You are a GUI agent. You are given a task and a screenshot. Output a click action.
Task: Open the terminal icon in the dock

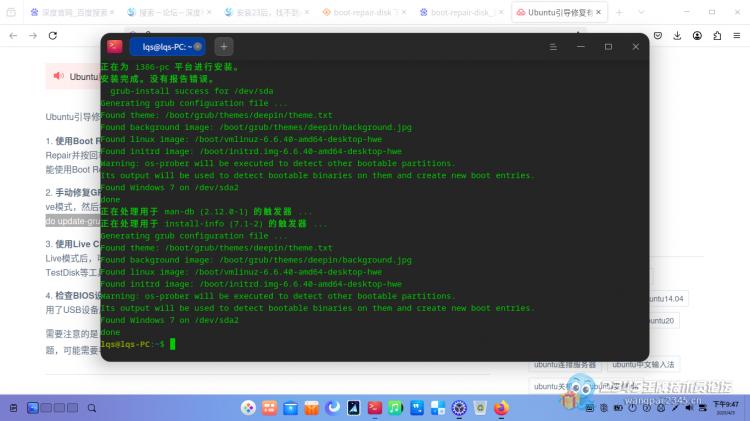tap(375, 408)
